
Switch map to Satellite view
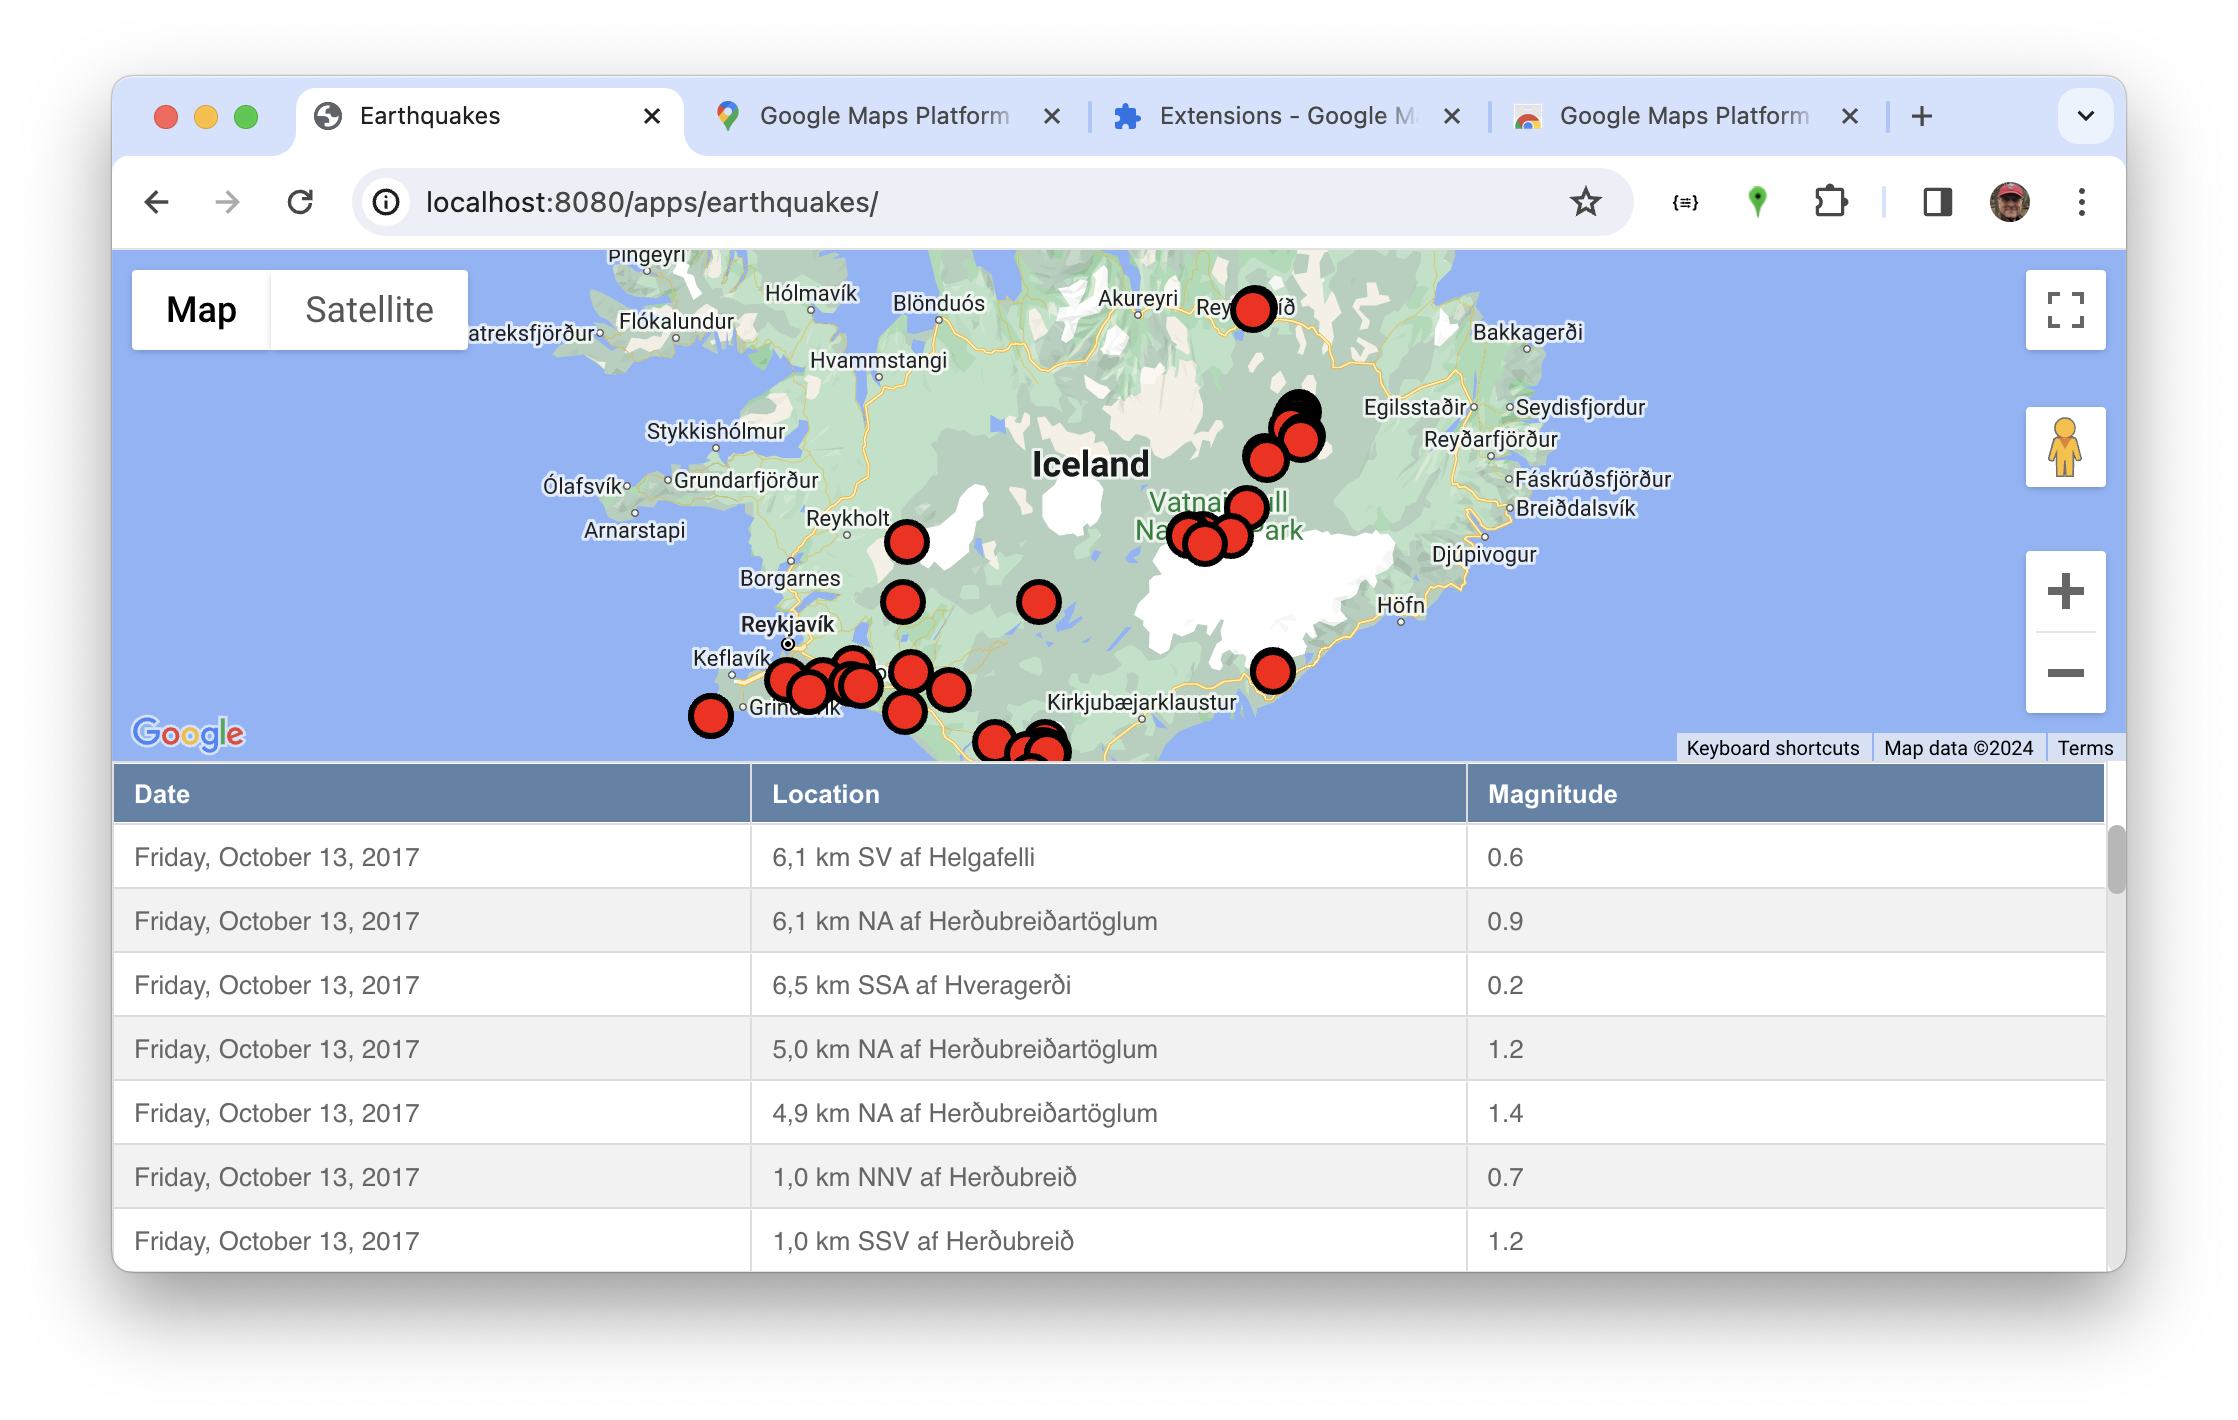click(x=369, y=310)
